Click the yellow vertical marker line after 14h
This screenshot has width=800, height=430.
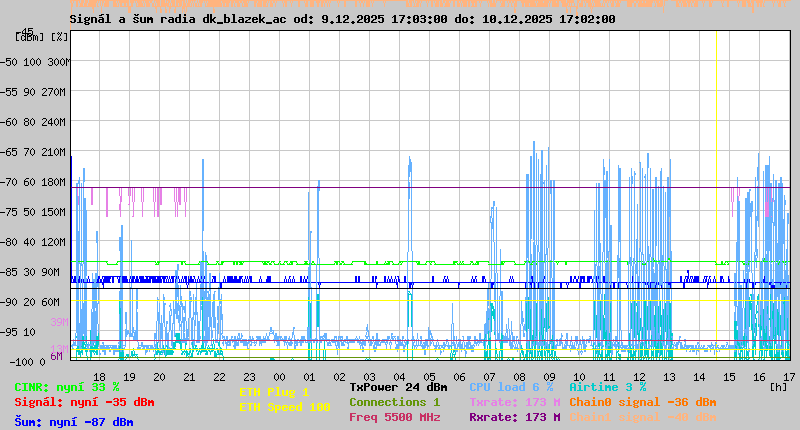tap(716, 195)
